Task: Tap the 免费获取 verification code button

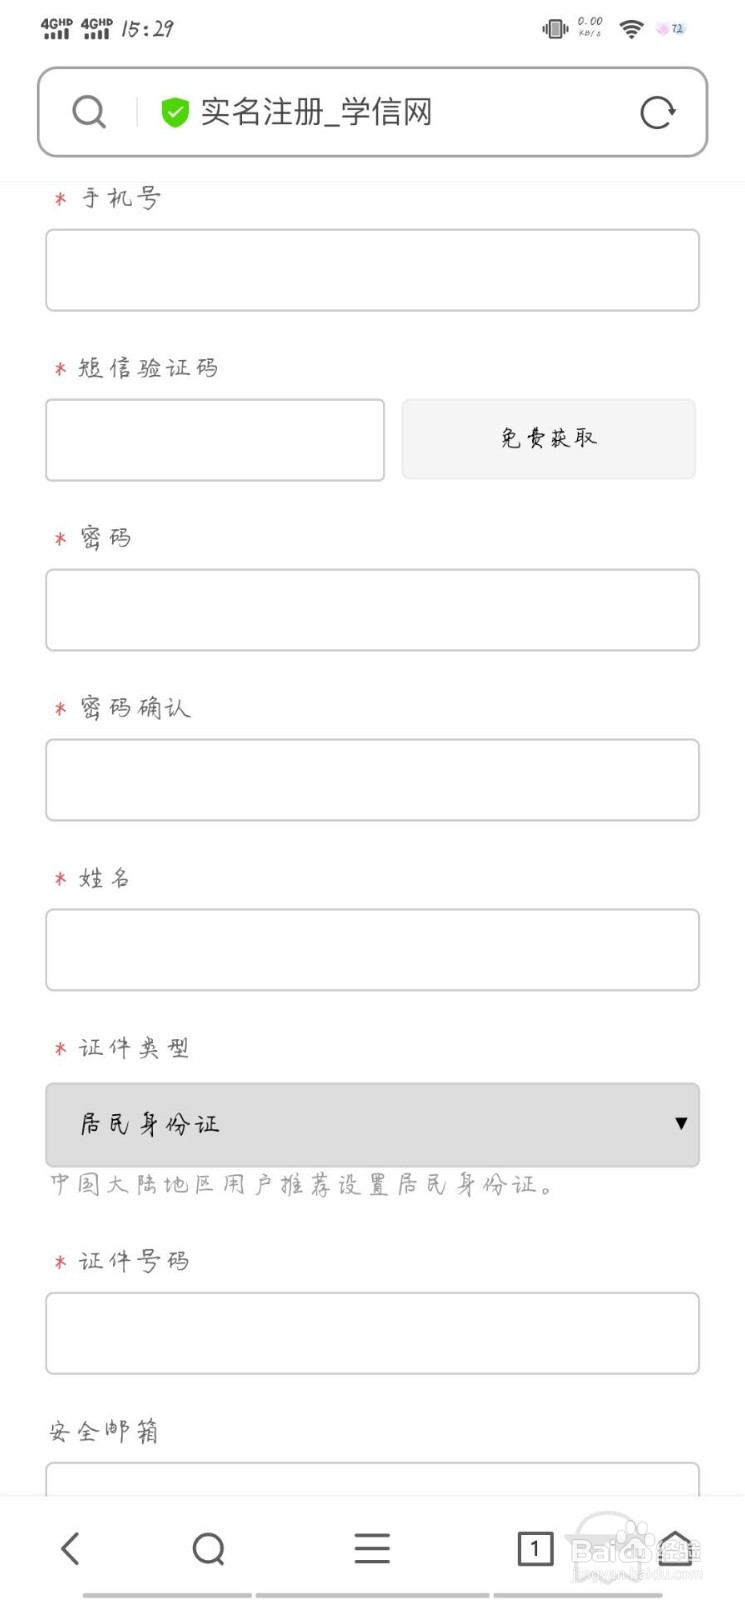Action: pos(548,438)
